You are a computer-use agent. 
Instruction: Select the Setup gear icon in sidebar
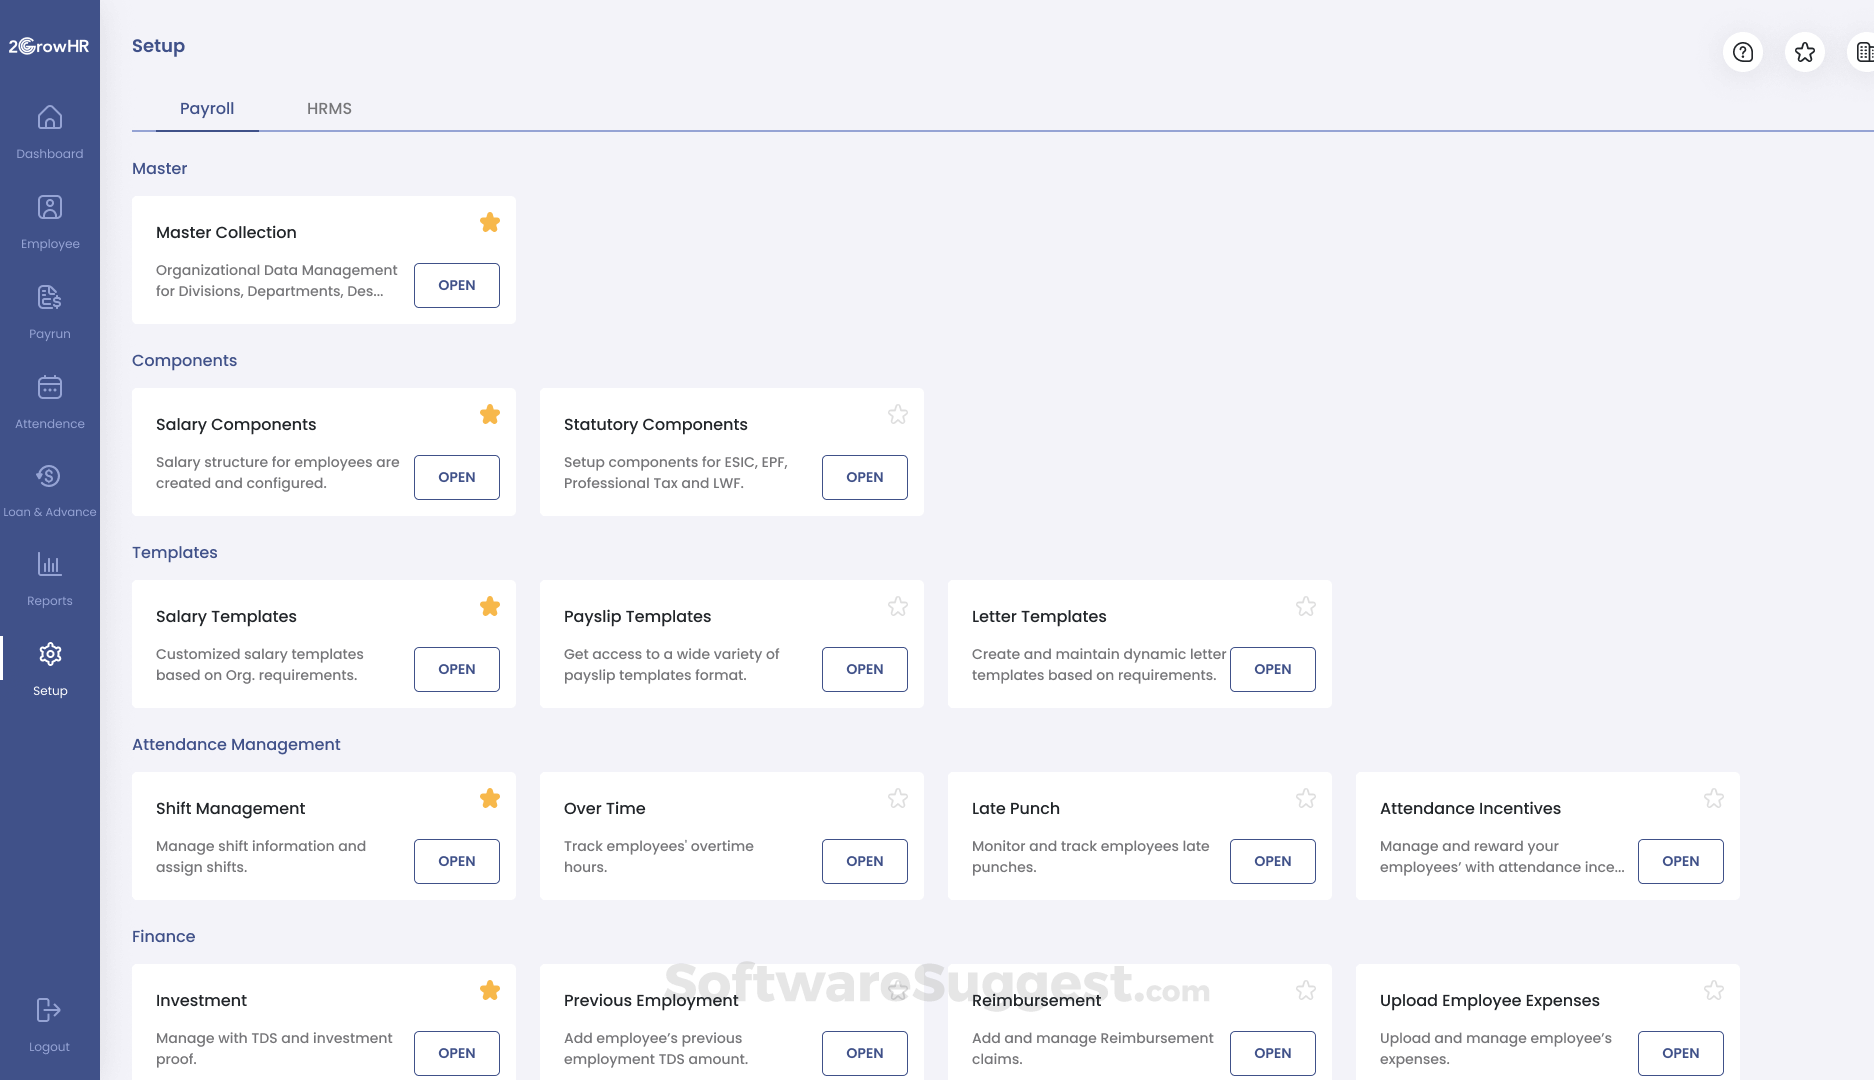point(49,654)
